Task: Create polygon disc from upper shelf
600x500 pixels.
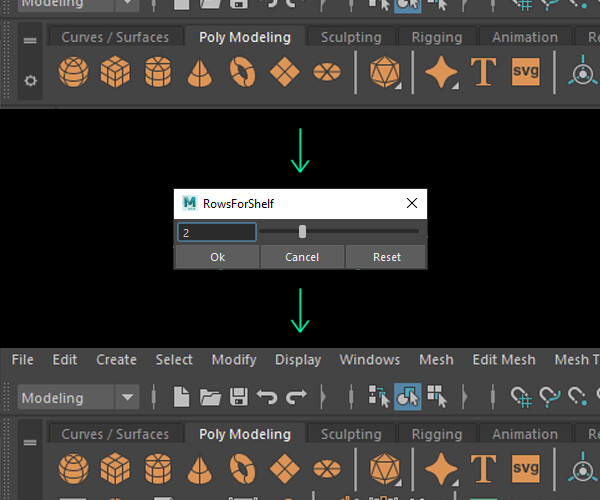Action: [x=327, y=72]
